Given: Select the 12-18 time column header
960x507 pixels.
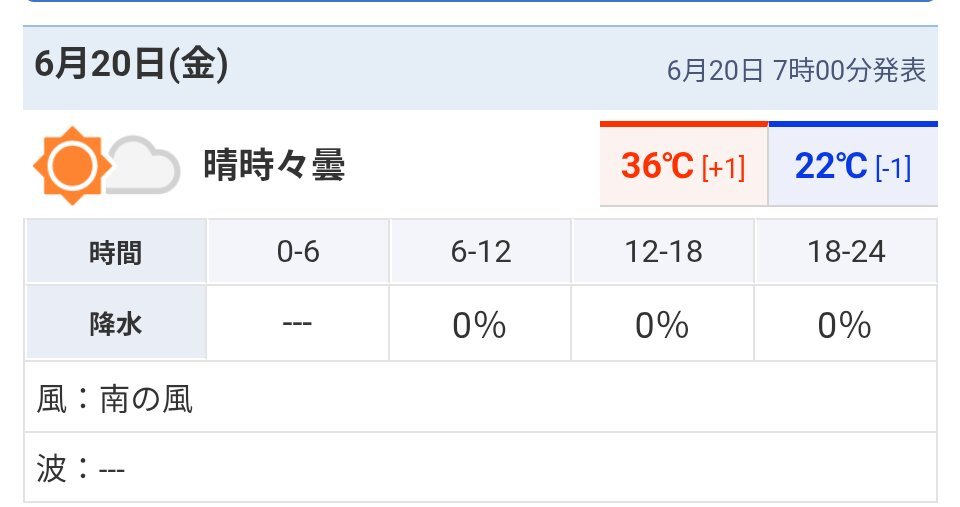Looking at the screenshot, I should pyautogui.click(x=663, y=252).
